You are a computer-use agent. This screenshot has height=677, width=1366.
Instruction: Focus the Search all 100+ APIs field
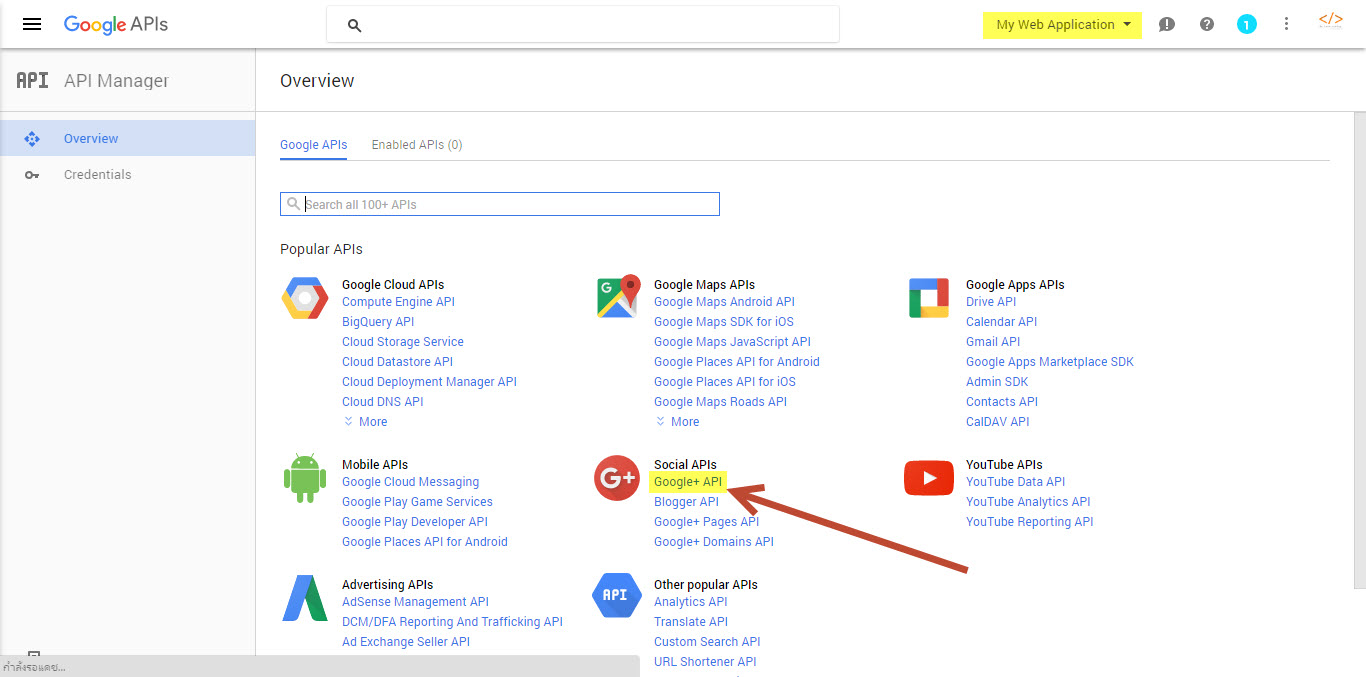tap(500, 204)
